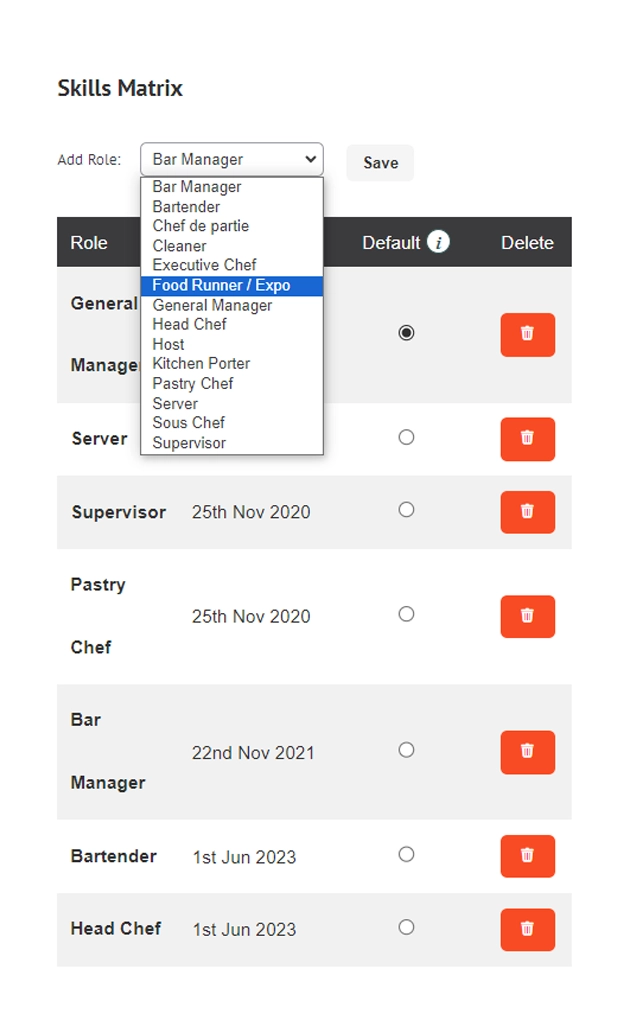Delete the Pastry Chef role
624x1032 pixels.
tap(527, 616)
